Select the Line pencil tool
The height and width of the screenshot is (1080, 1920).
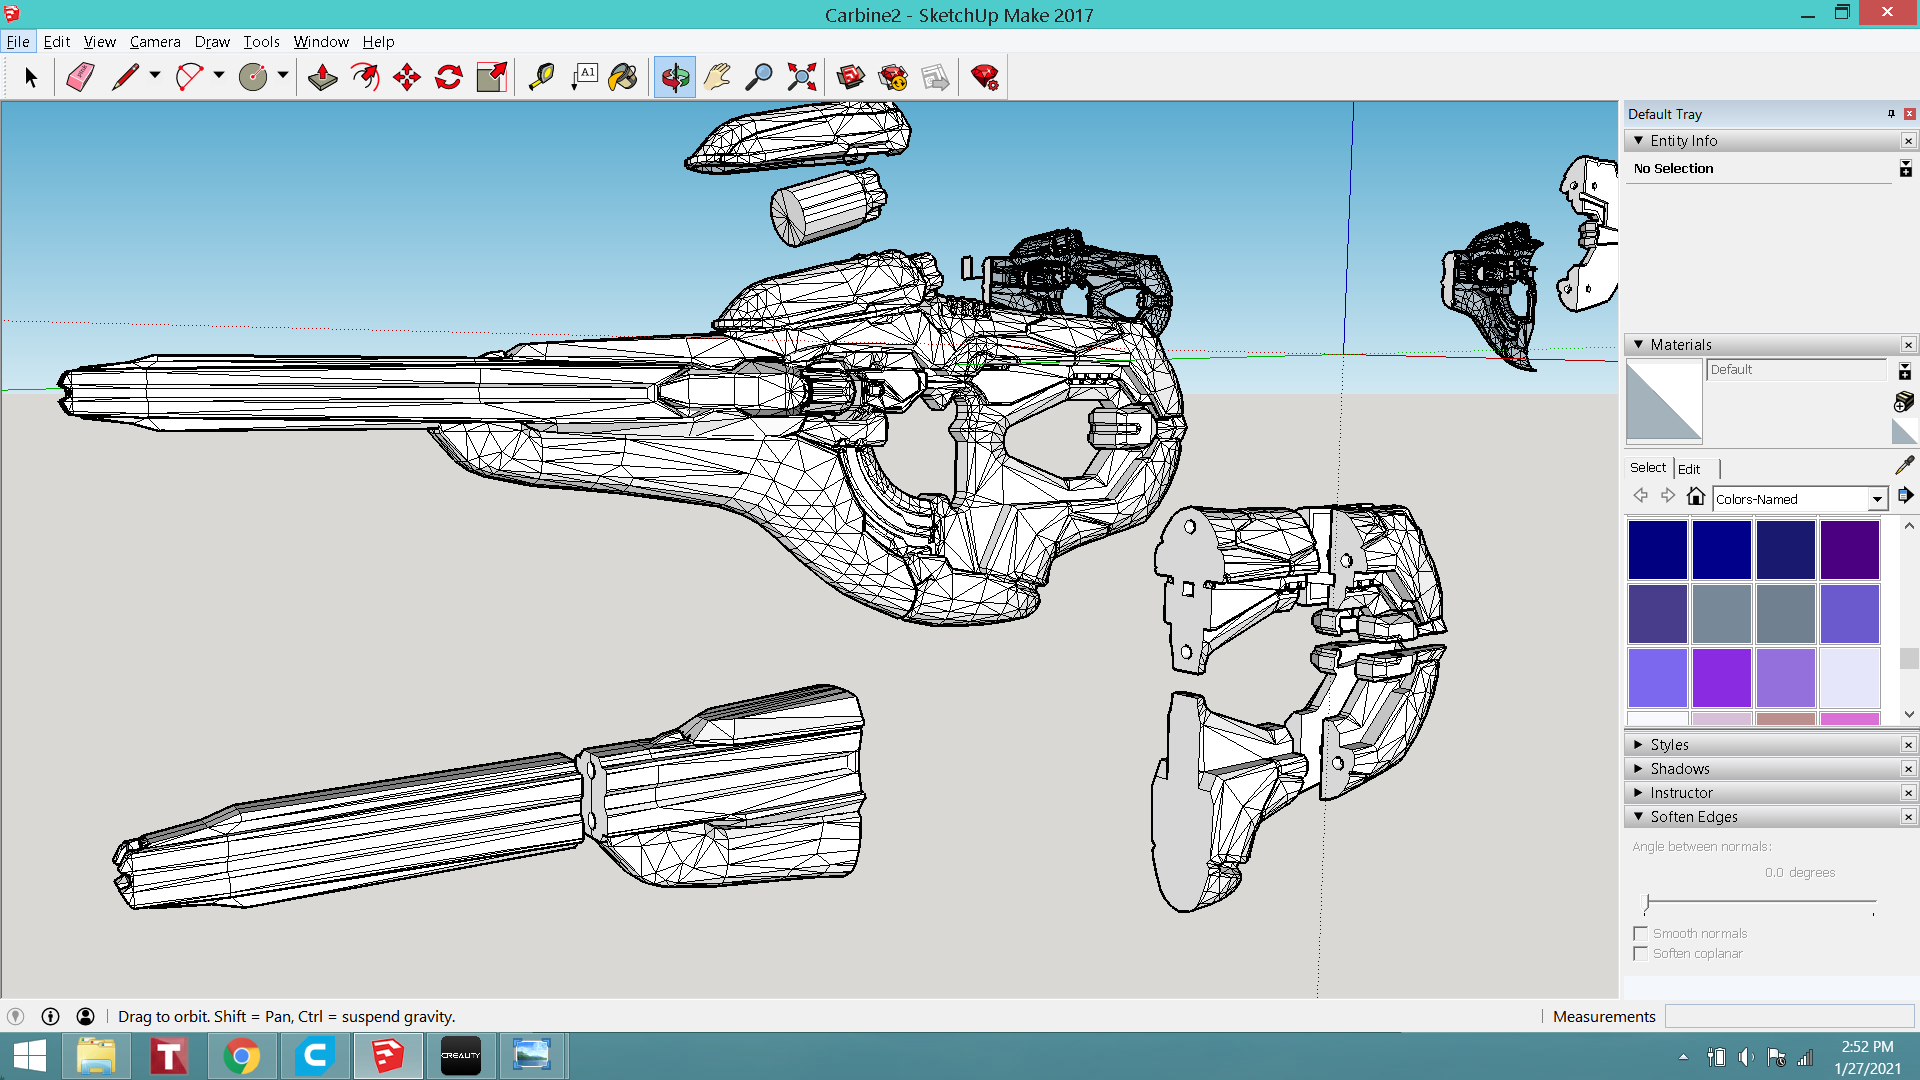[125, 77]
